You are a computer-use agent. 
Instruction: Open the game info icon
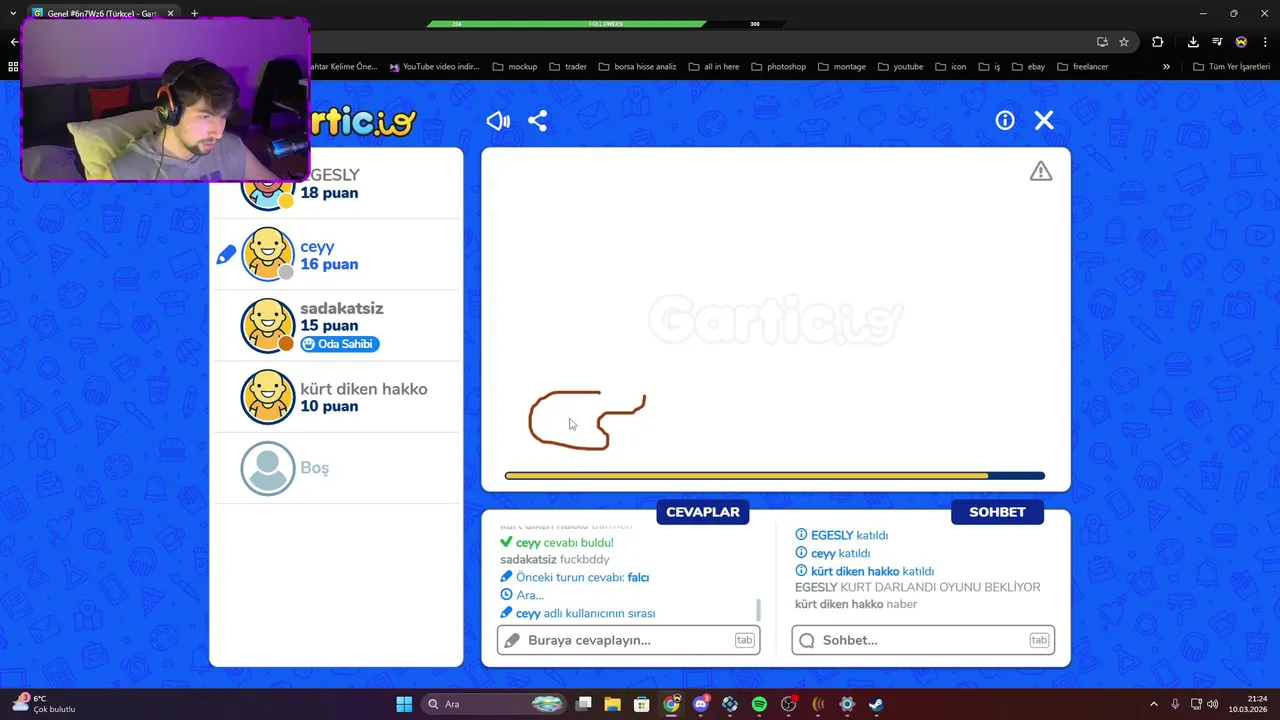(x=1005, y=120)
